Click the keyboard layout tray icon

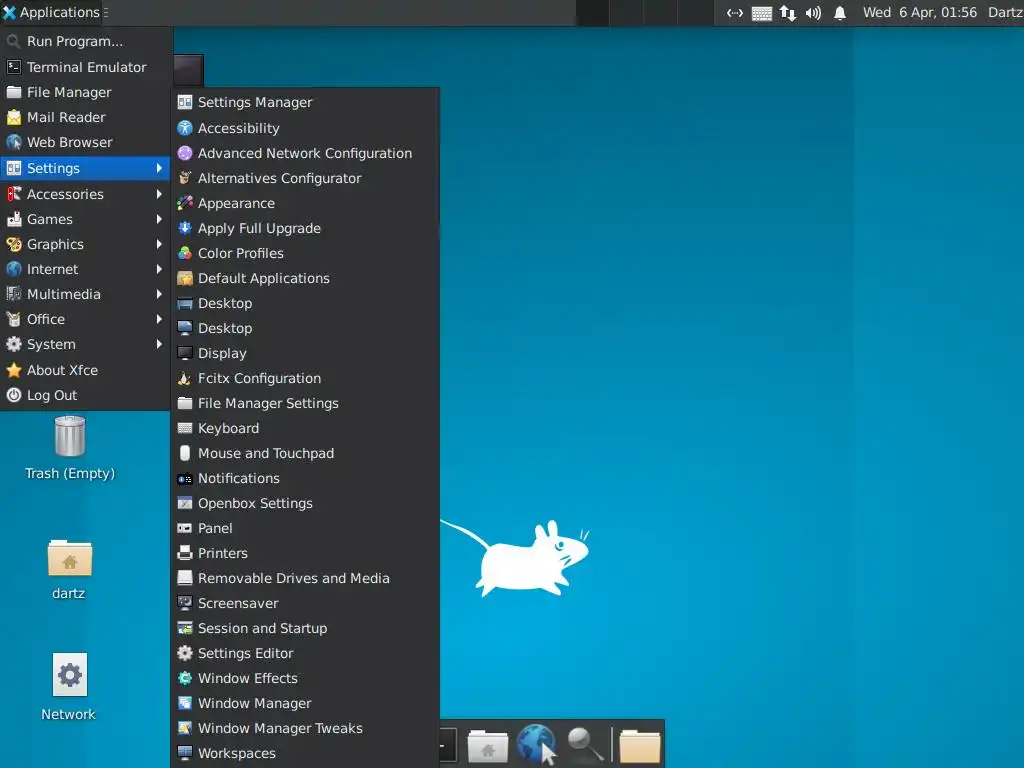(x=761, y=13)
